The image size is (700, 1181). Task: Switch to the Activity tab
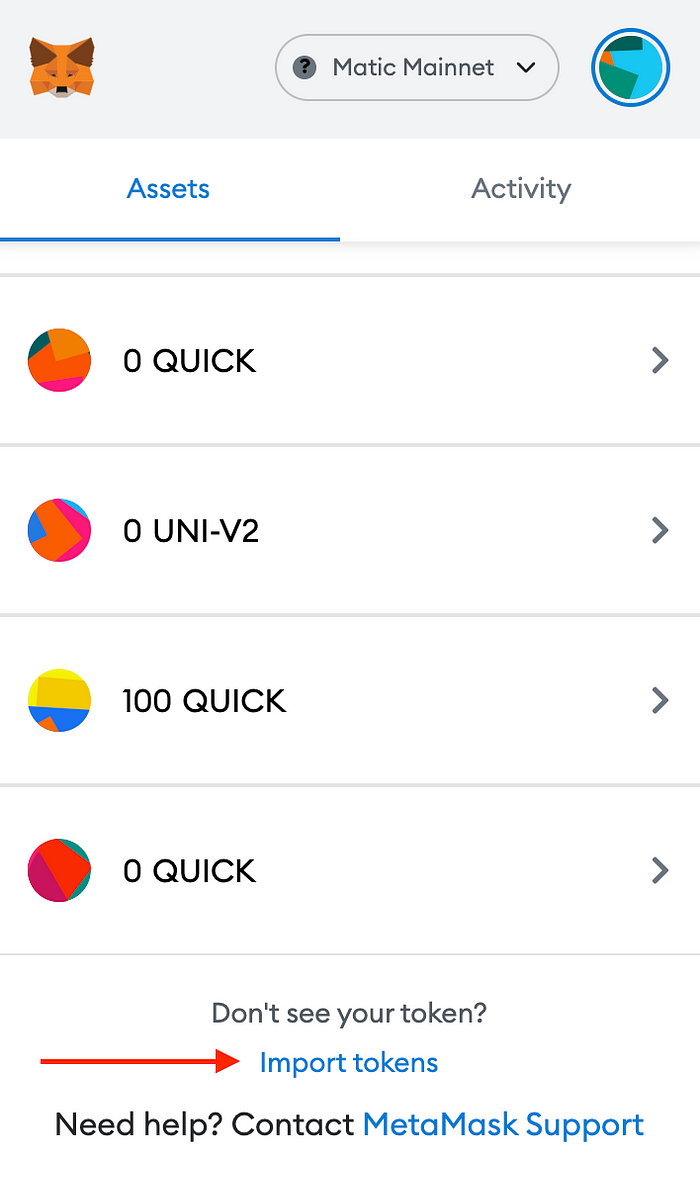pos(521,188)
